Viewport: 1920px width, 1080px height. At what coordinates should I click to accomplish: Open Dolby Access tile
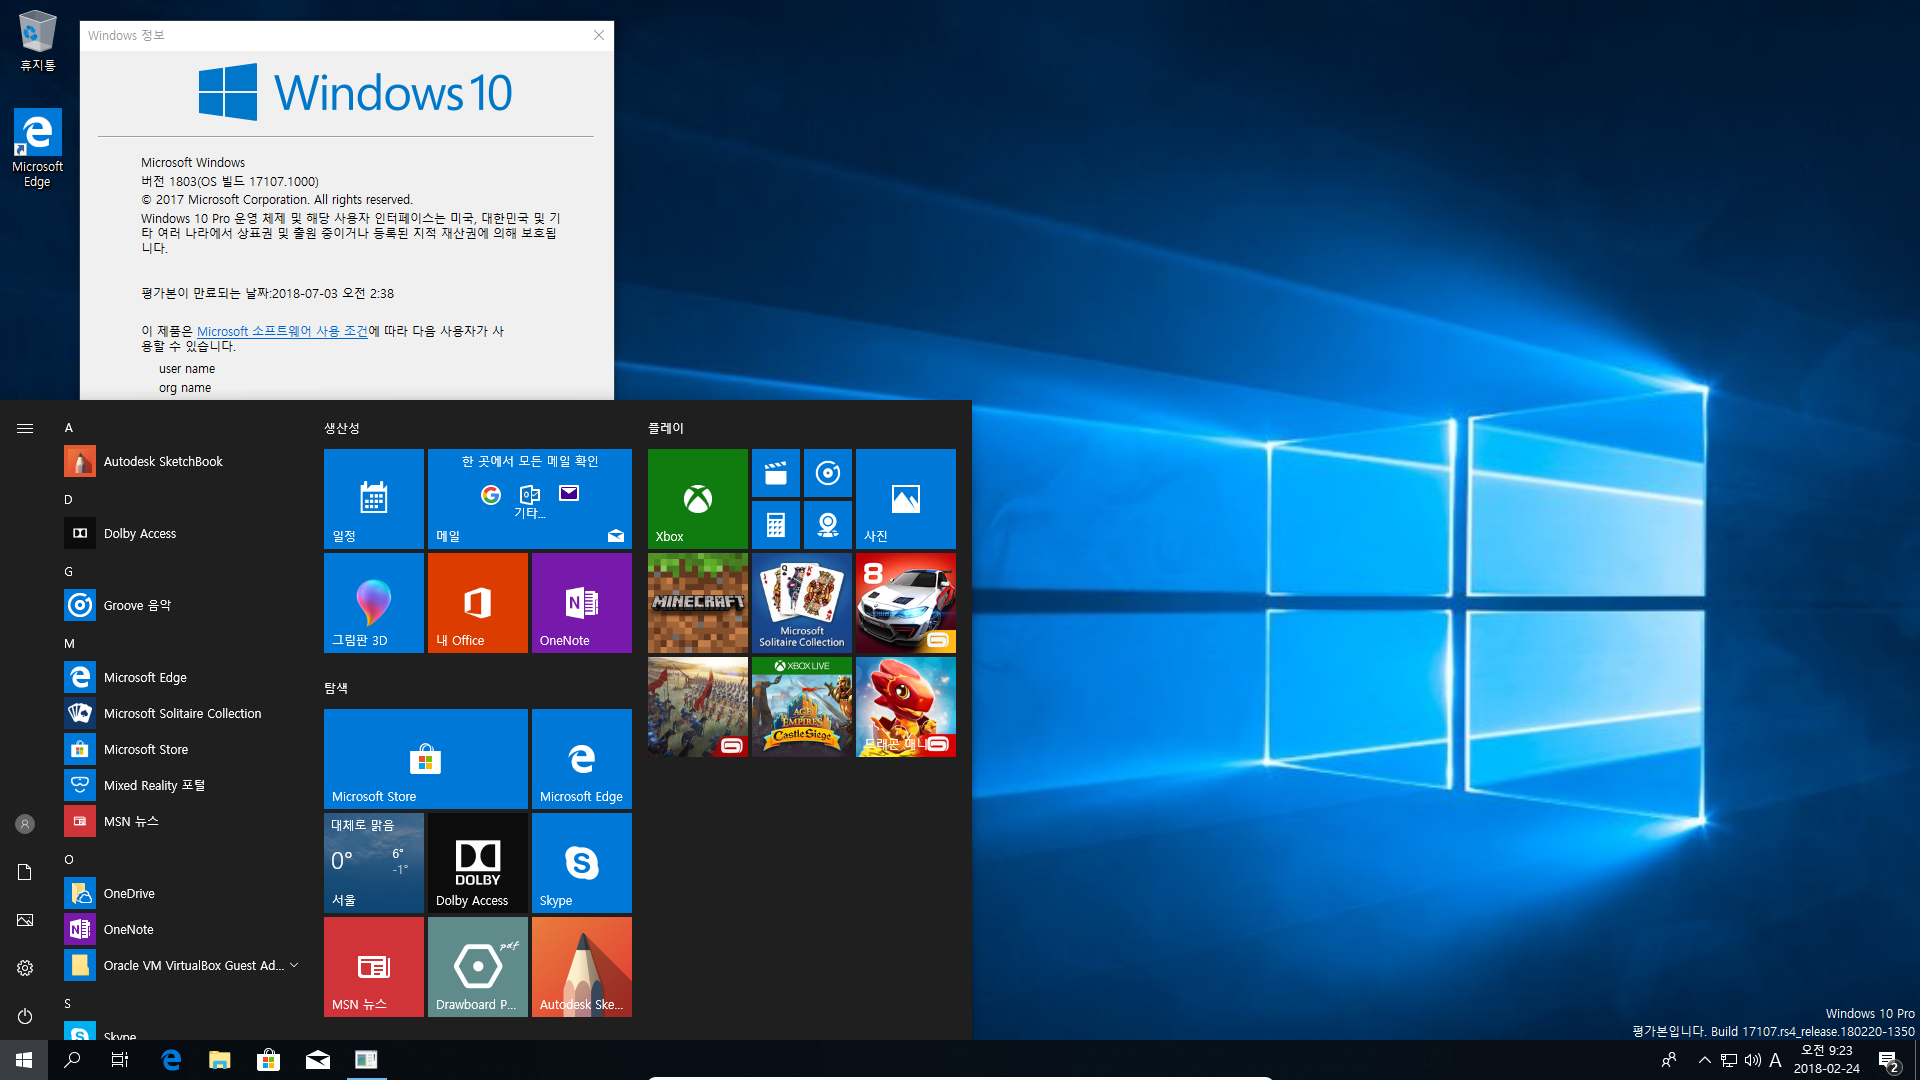(477, 862)
